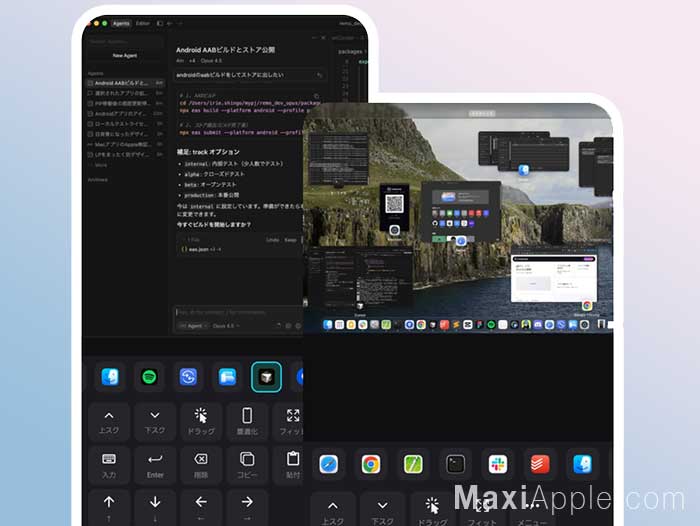Select the 'MacアプリのApple認証...' agent row
The width and height of the screenshot is (700, 526).
[x=125, y=144]
